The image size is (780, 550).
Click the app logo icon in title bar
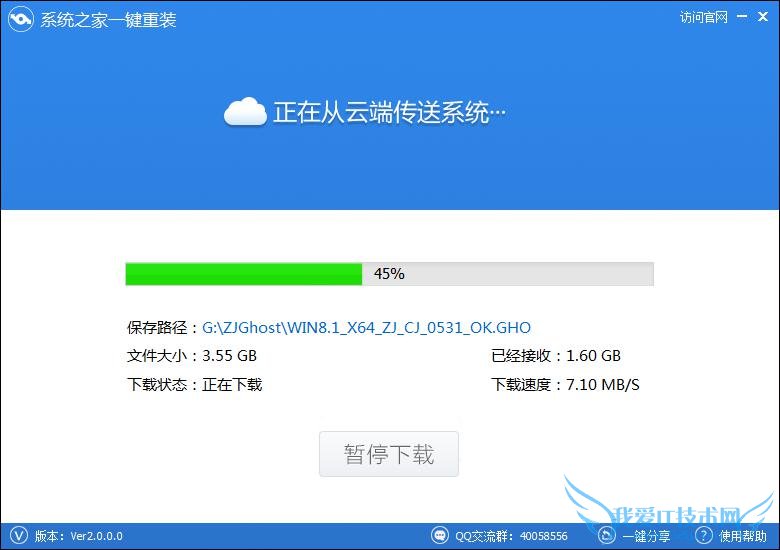coord(21,19)
